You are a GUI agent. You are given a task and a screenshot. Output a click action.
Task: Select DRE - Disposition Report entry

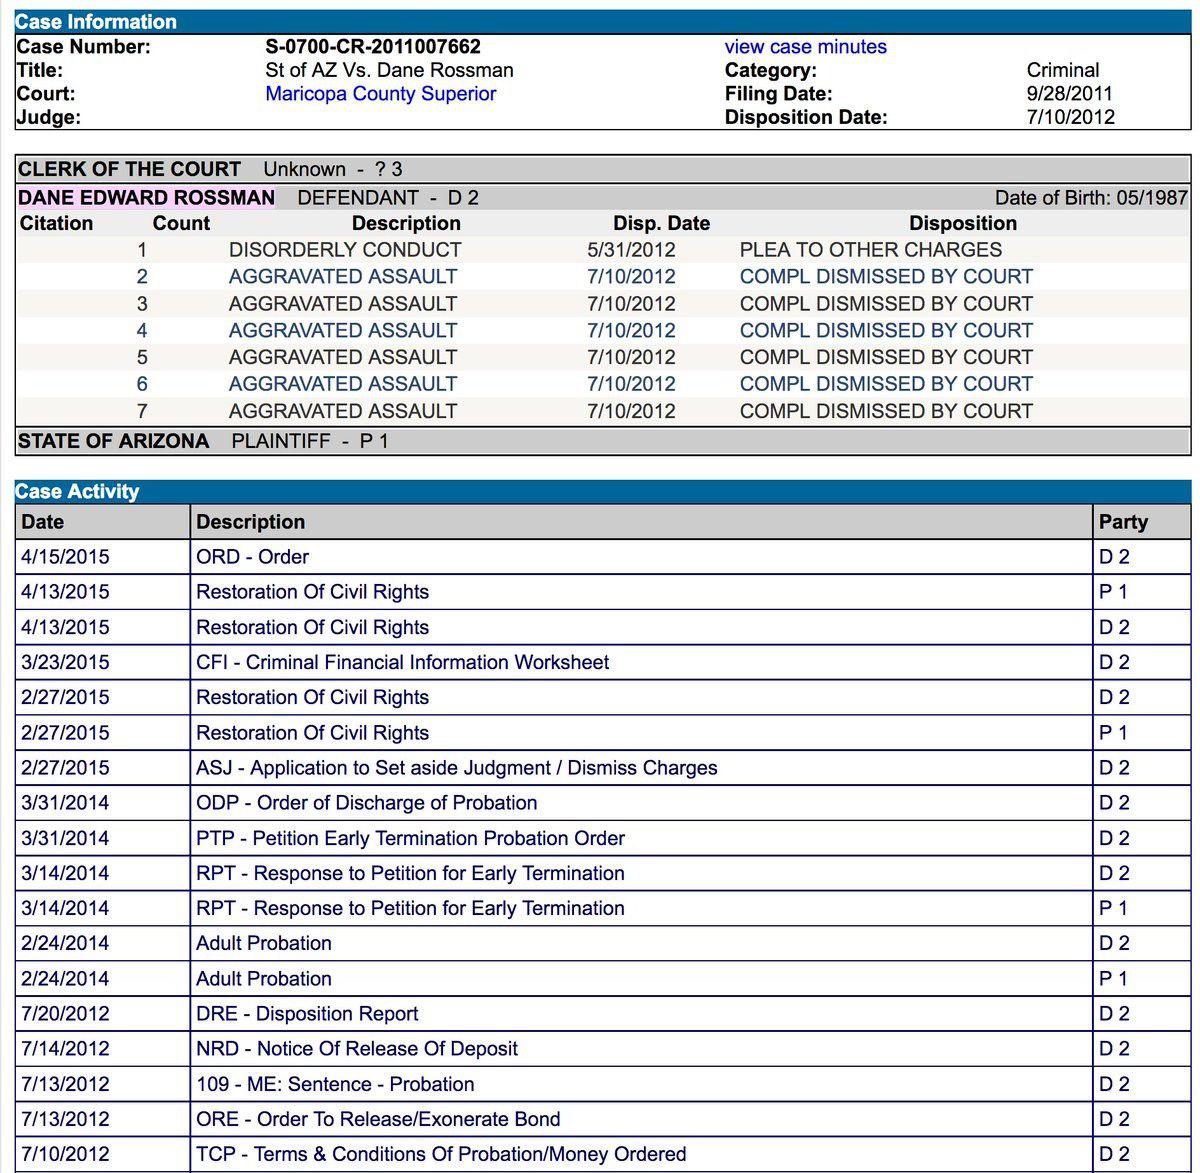tap(307, 1014)
